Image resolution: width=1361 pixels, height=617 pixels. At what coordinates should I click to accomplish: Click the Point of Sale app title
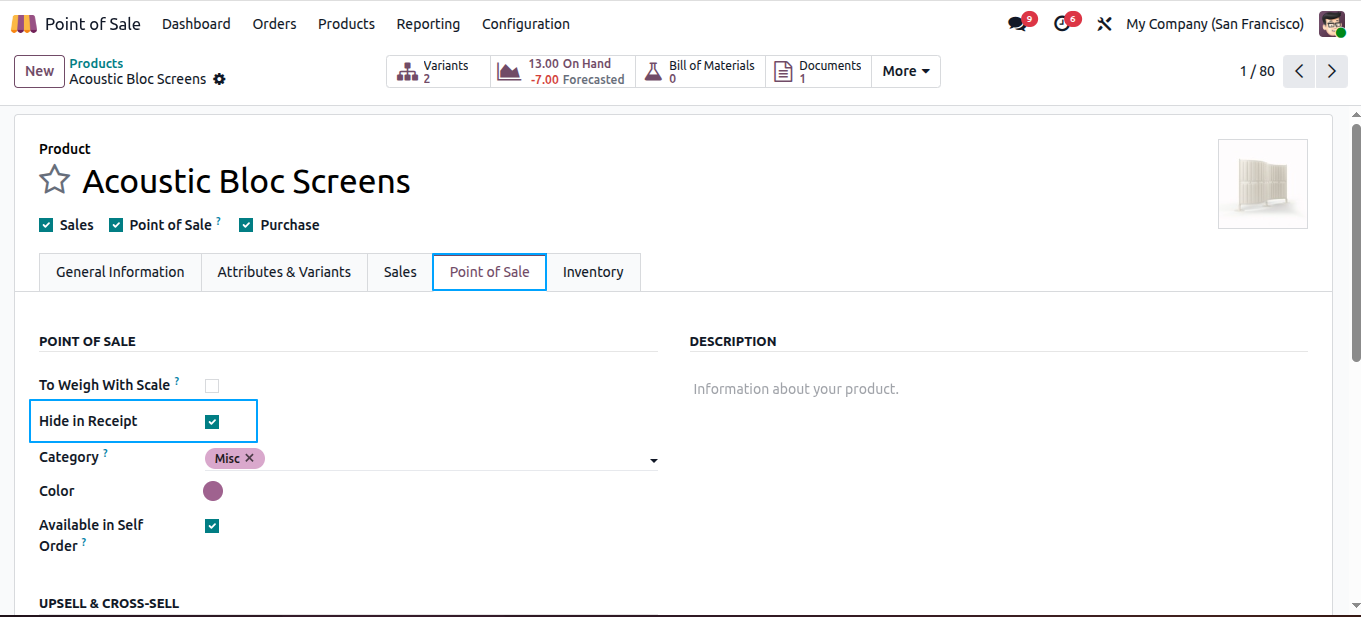93,24
